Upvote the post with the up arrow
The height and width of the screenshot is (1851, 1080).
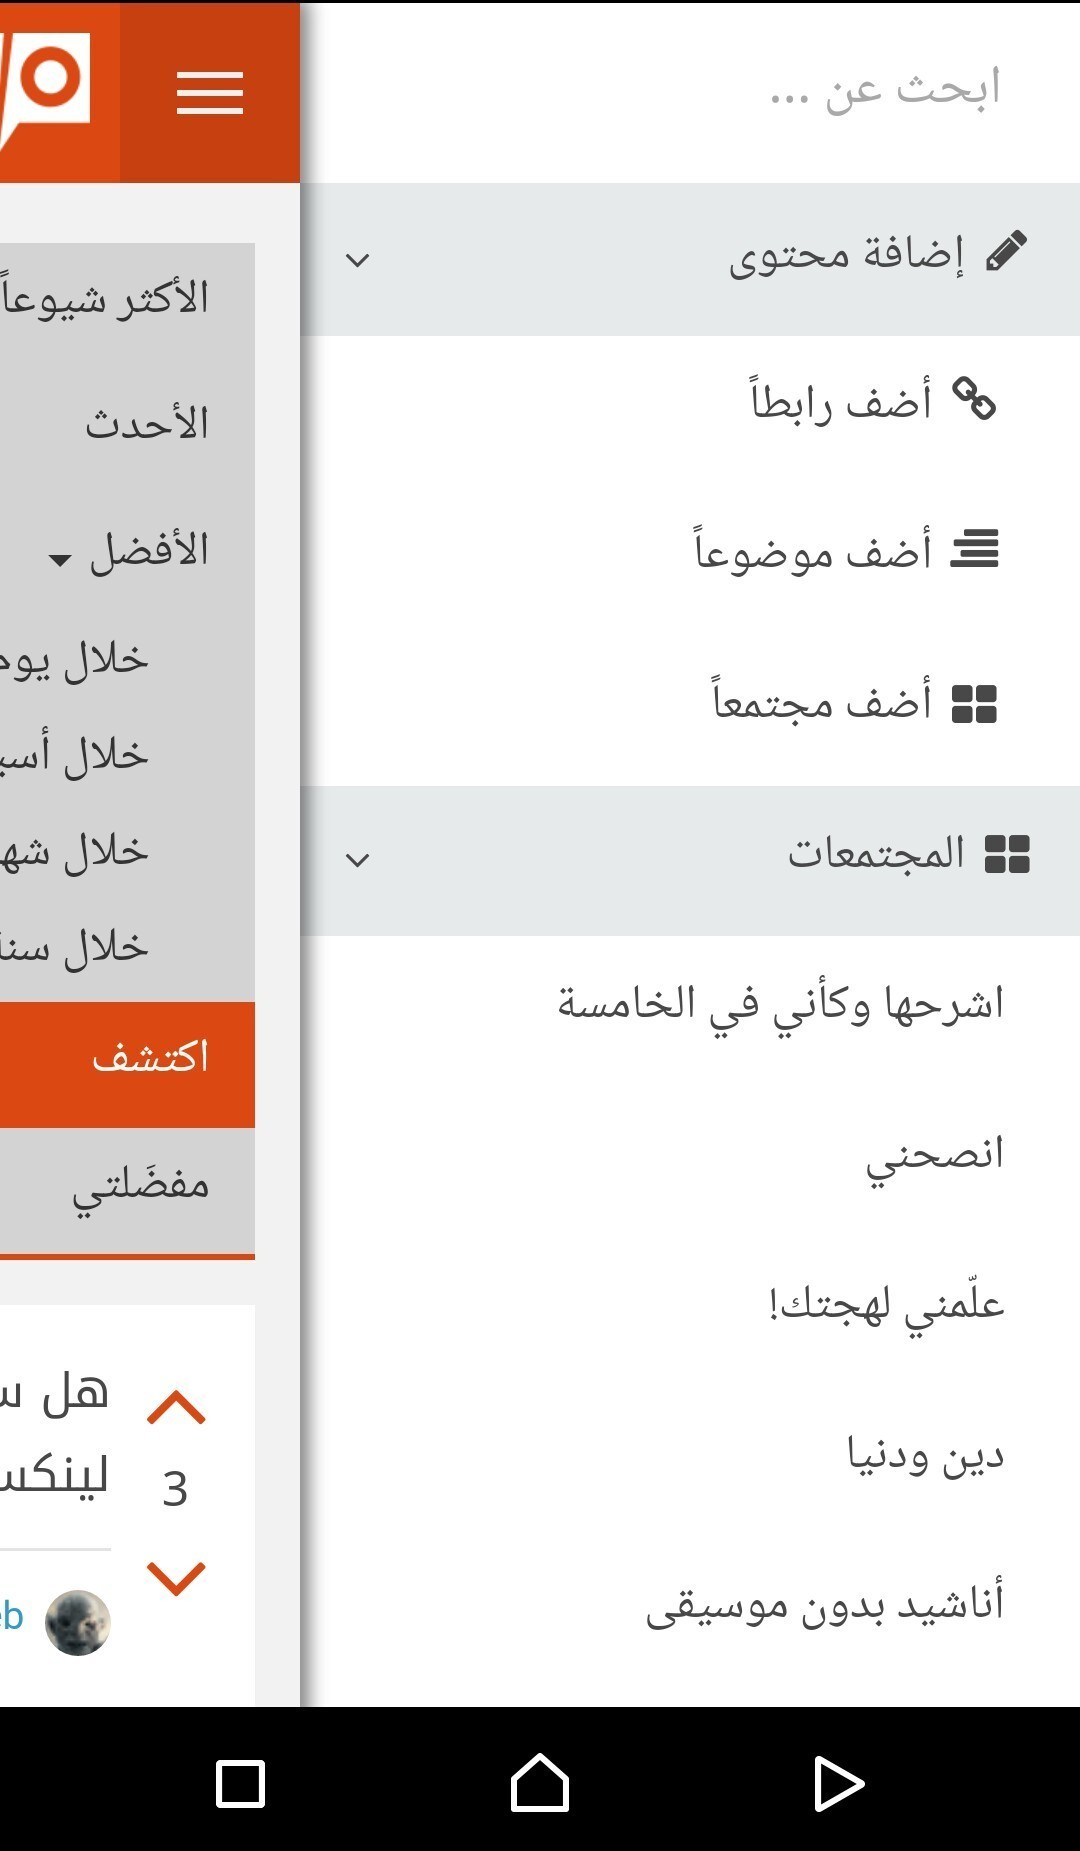(176, 1408)
